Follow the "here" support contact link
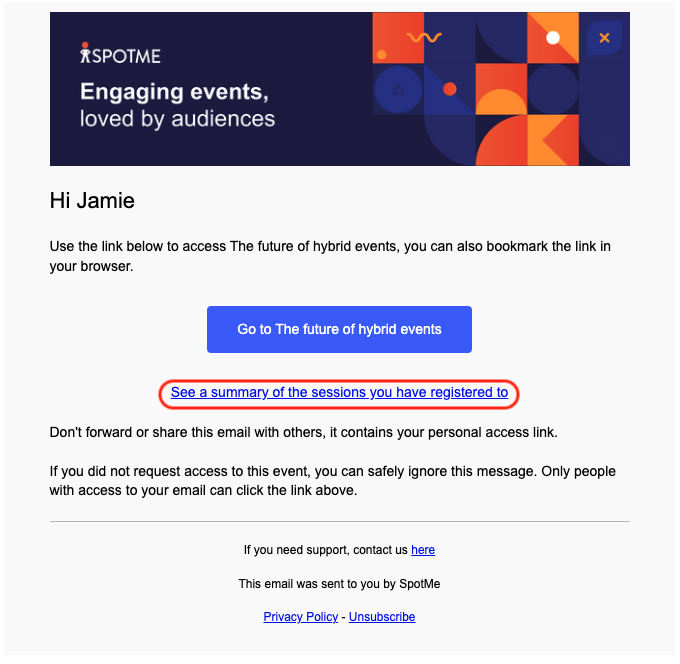 423,550
